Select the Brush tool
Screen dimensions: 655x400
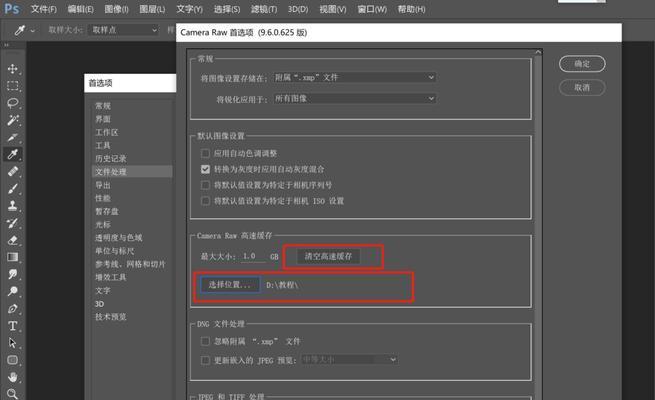(x=13, y=188)
